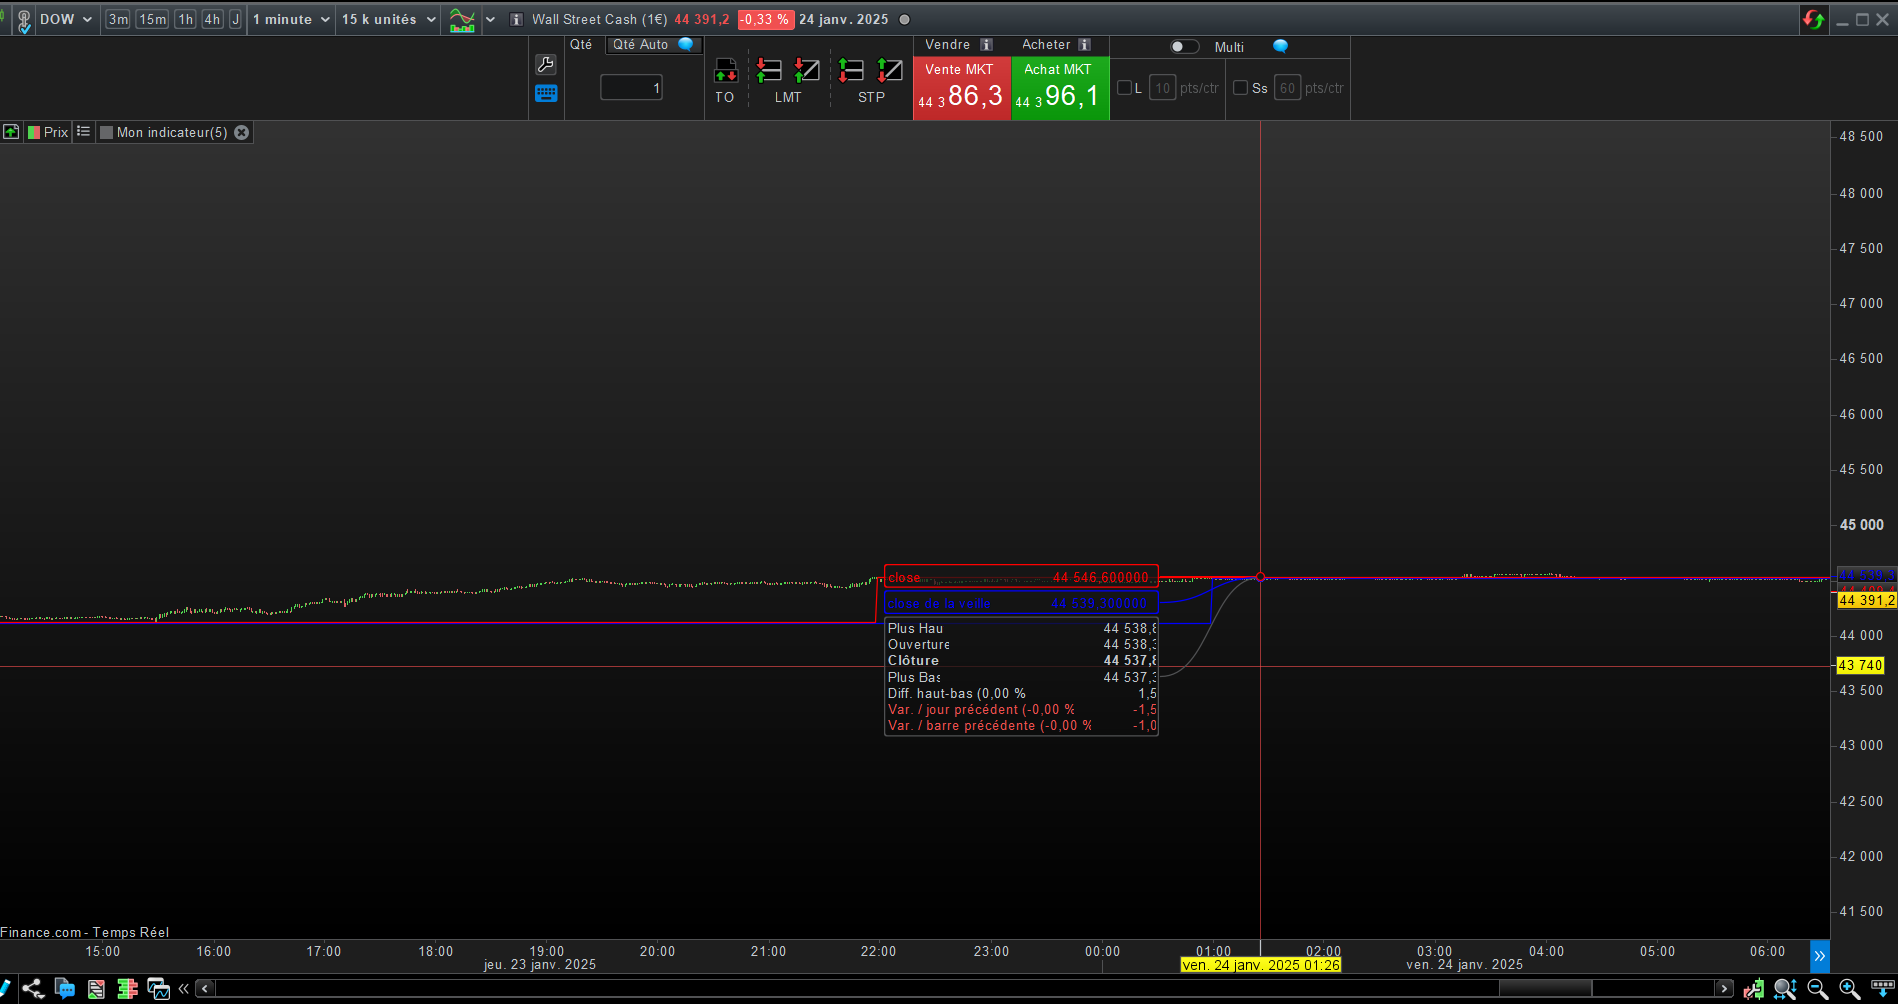Click the scrollbar right arrow button
Screen dimensions: 1898x1004
coord(1724,989)
